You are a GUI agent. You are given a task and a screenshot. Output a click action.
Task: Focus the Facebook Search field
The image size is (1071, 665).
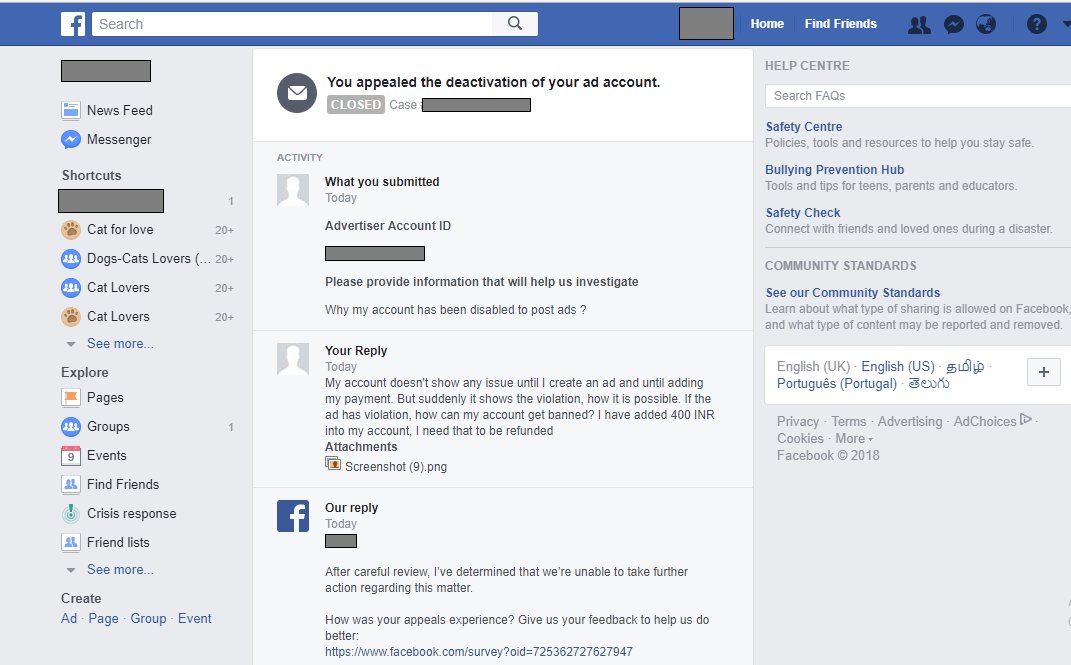(292, 24)
